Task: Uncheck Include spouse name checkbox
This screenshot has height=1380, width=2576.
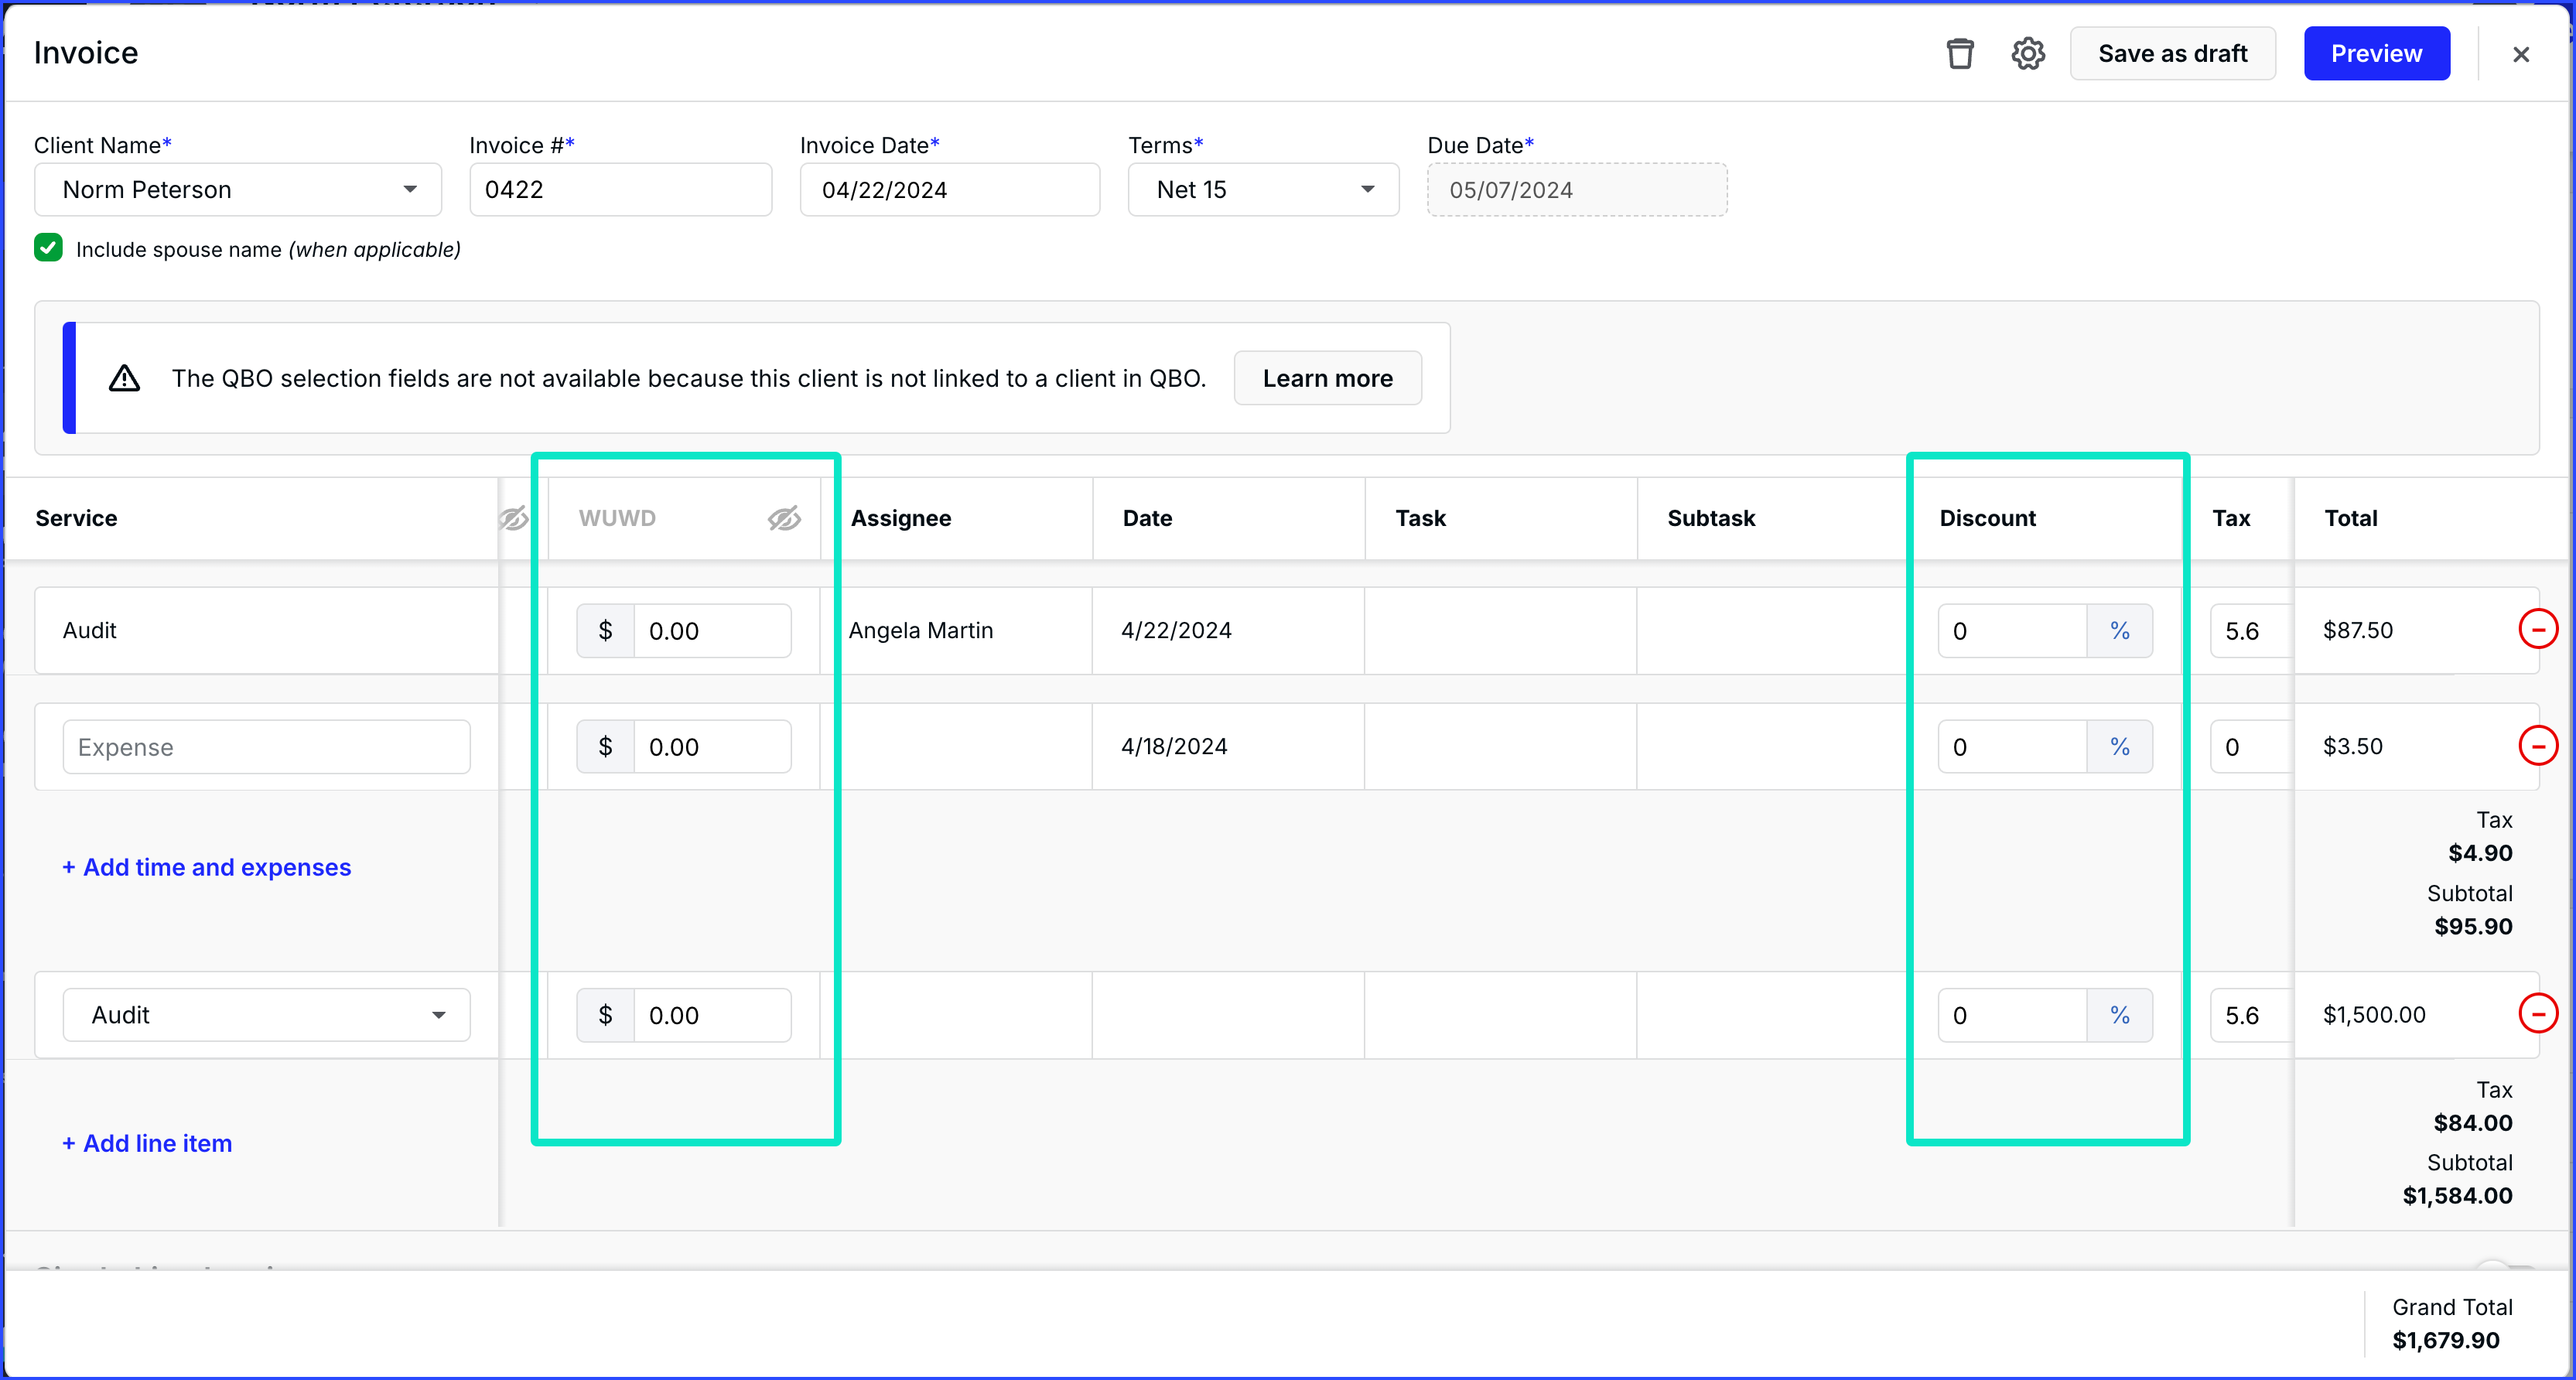Action: coord(48,248)
